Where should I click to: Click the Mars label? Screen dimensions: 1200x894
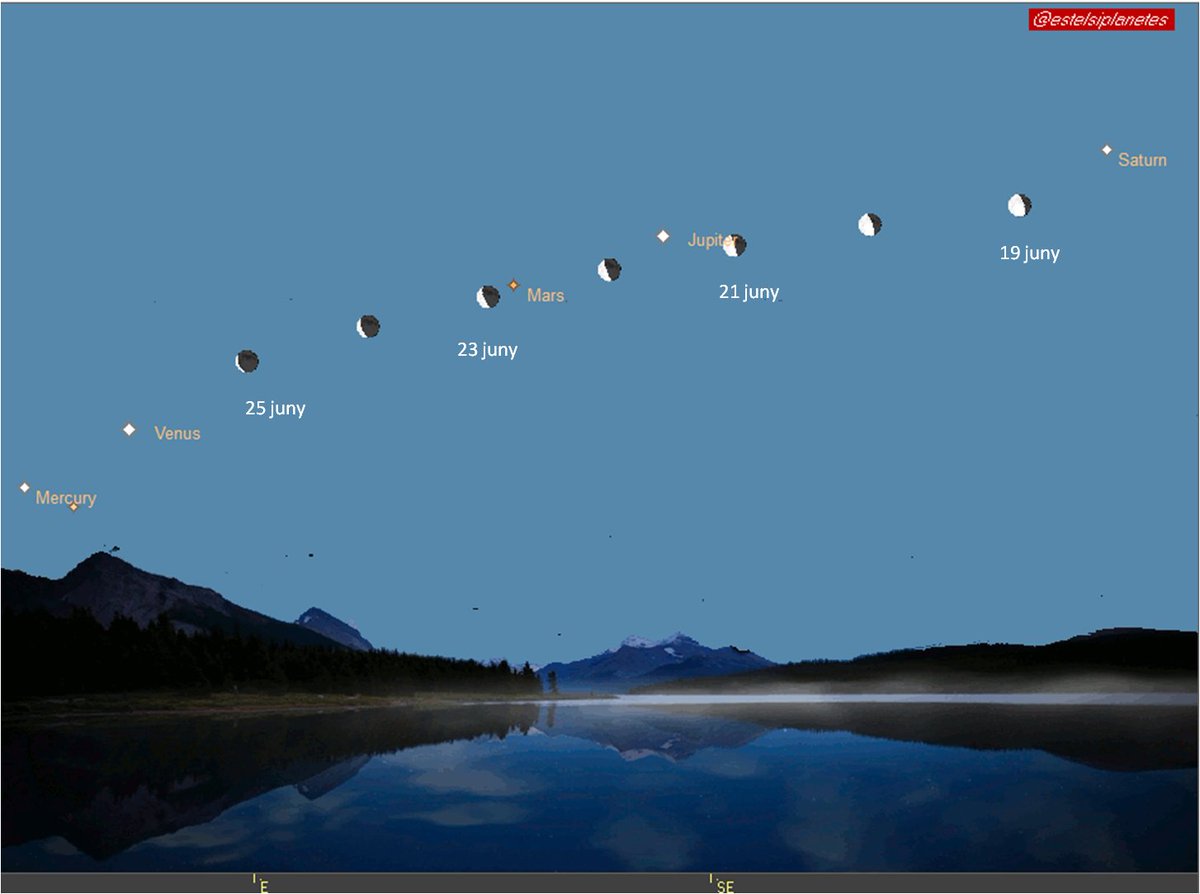point(545,296)
